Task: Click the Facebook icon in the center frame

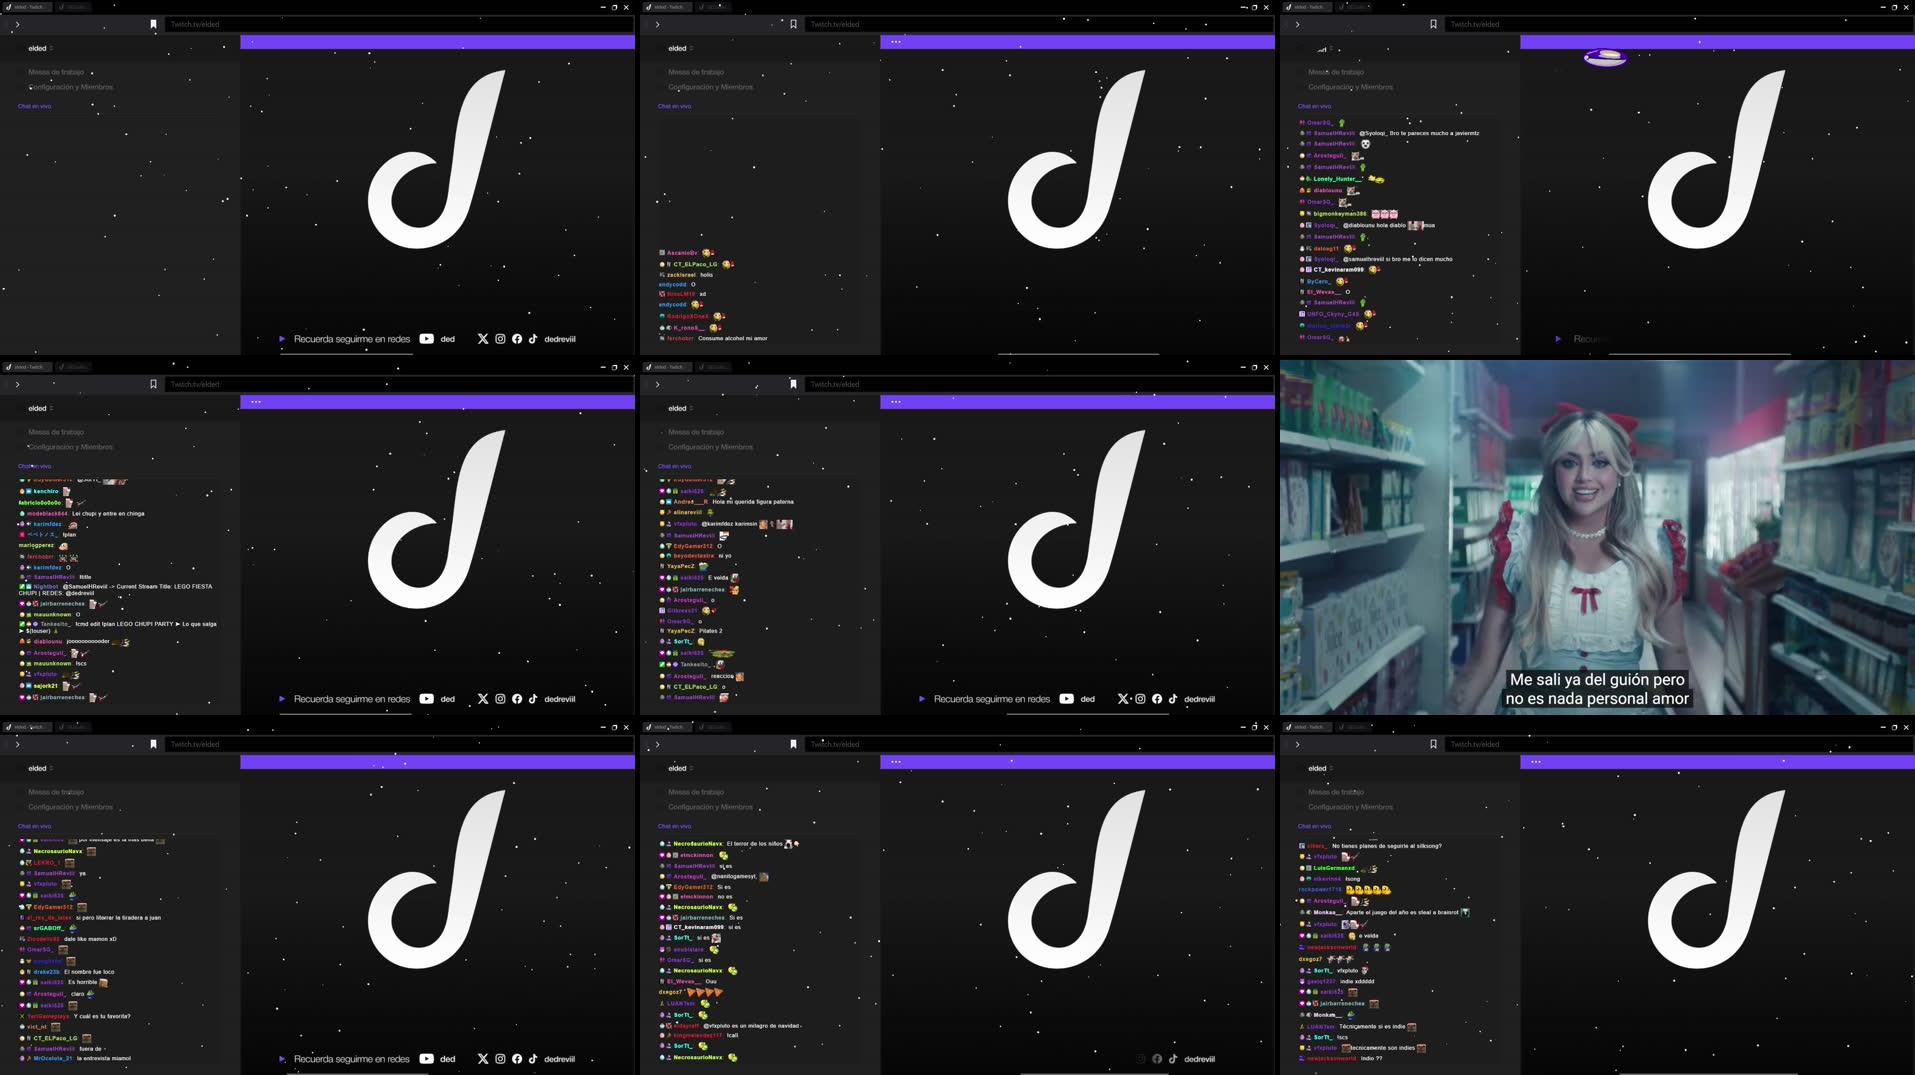Action: tap(1157, 699)
